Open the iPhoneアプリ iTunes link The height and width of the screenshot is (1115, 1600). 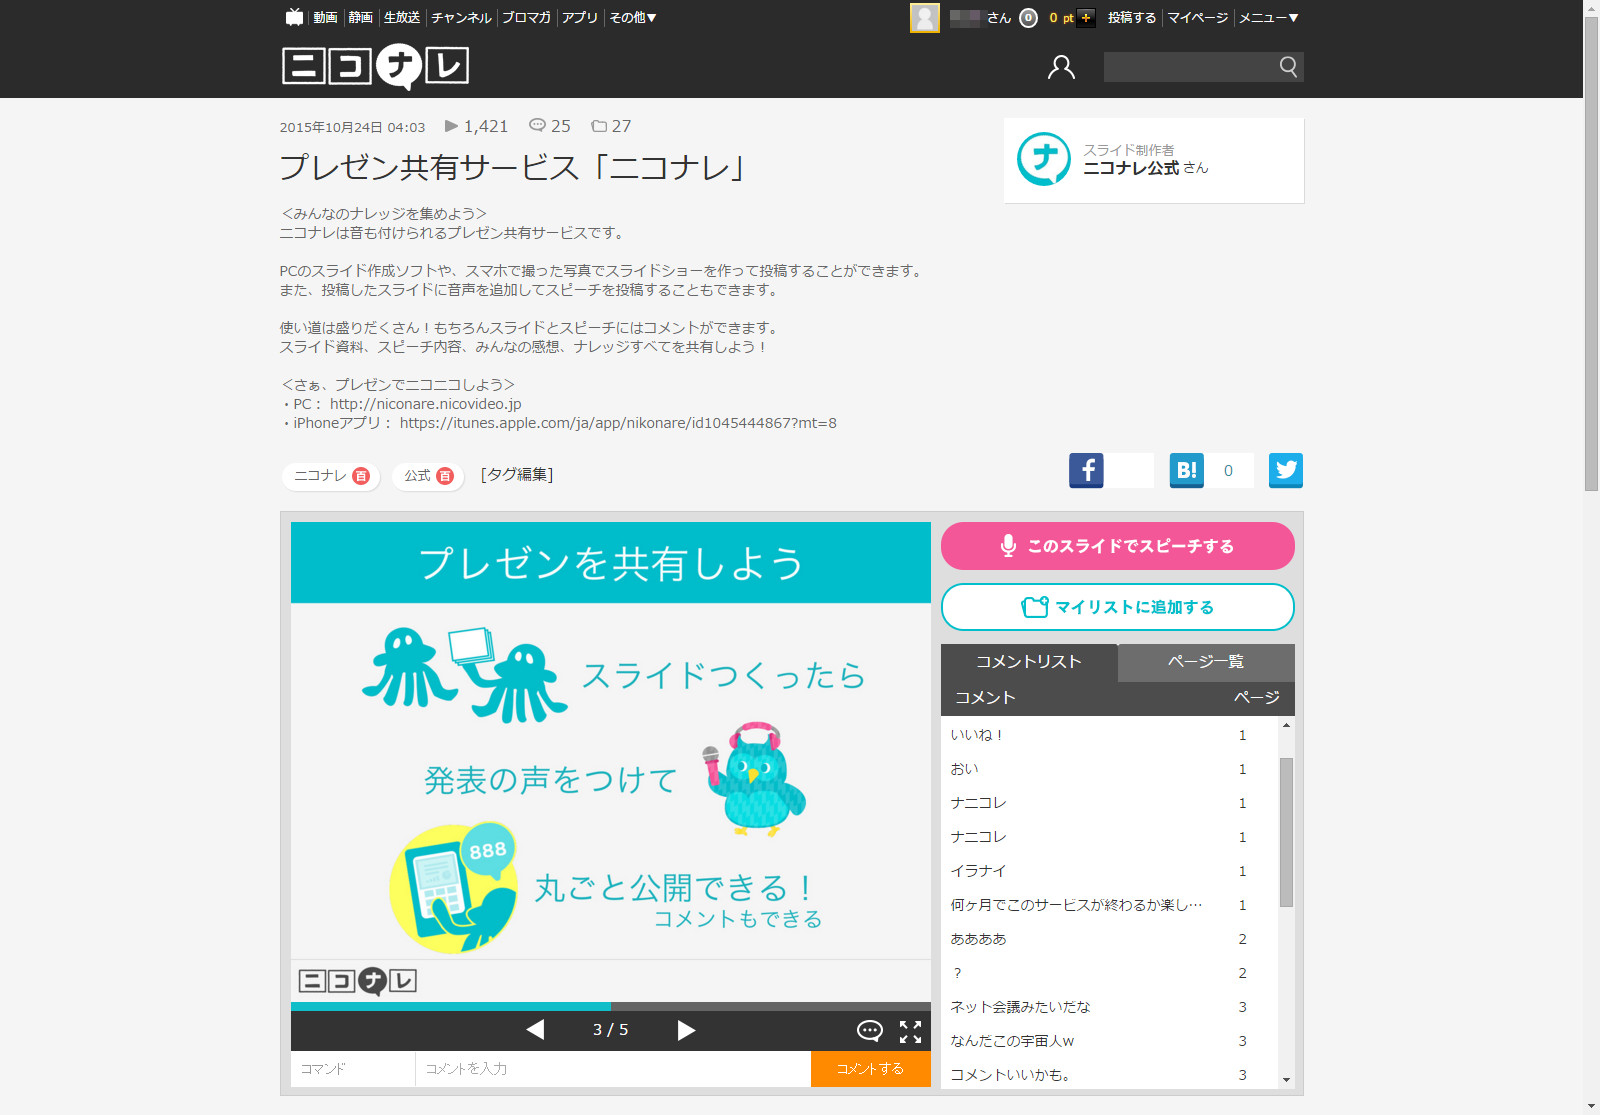coord(616,422)
